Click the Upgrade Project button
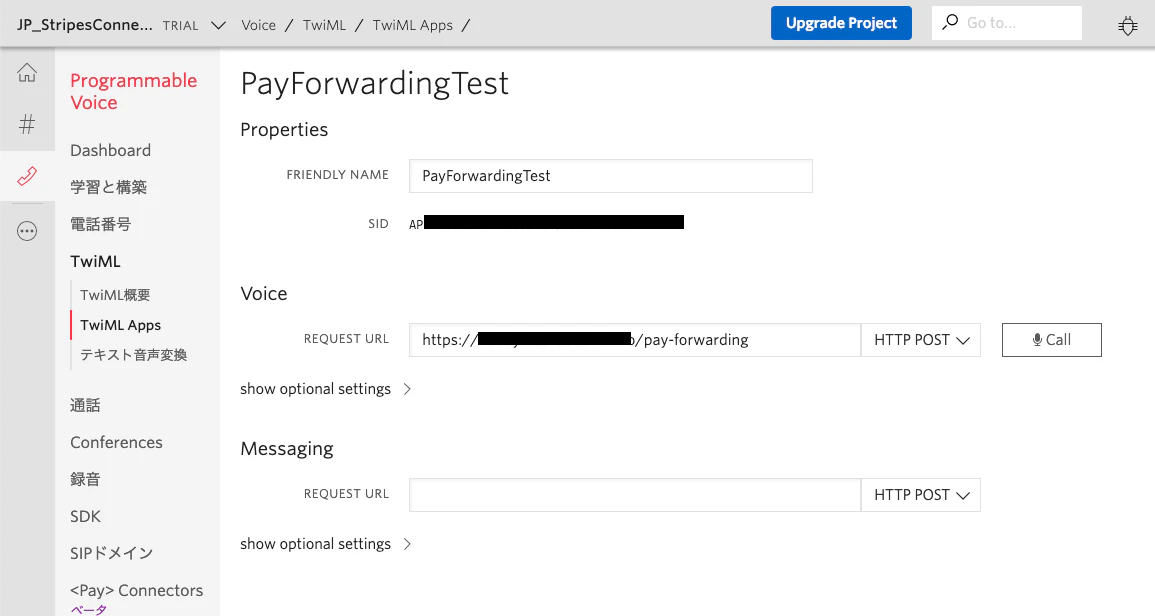 (841, 23)
